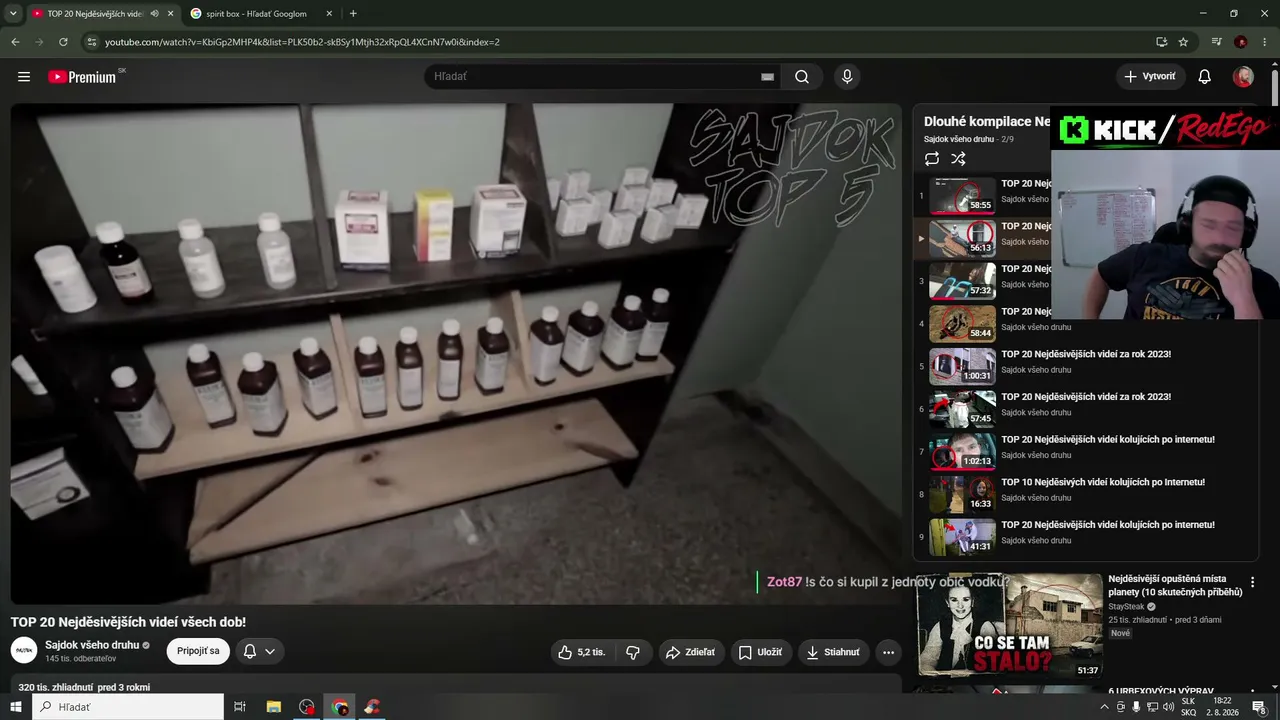The image size is (1280, 720).
Task: Toggle playlist loop
Action: click(x=932, y=159)
